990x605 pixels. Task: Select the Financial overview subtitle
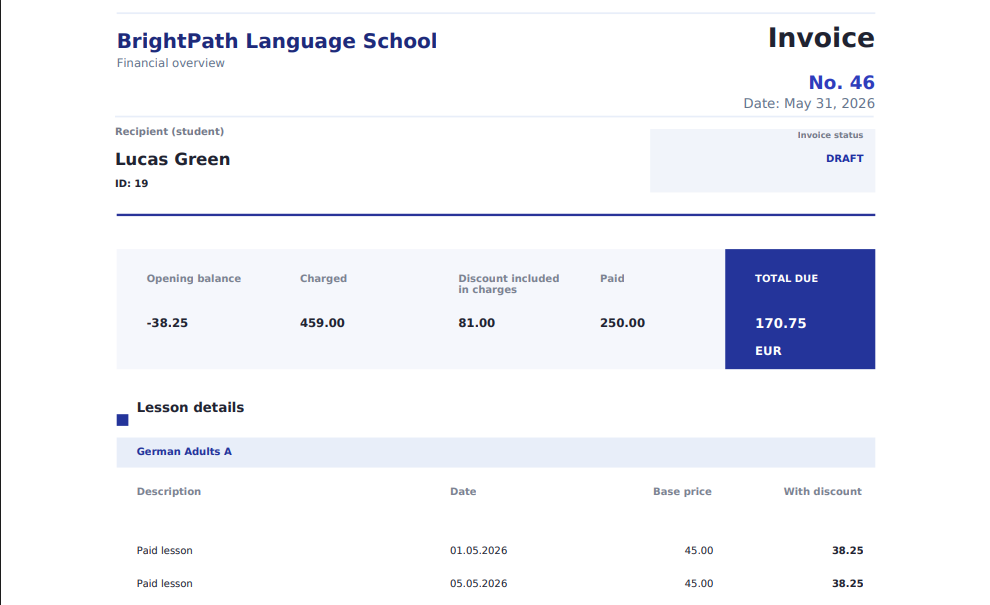click(x=170, y=63)
